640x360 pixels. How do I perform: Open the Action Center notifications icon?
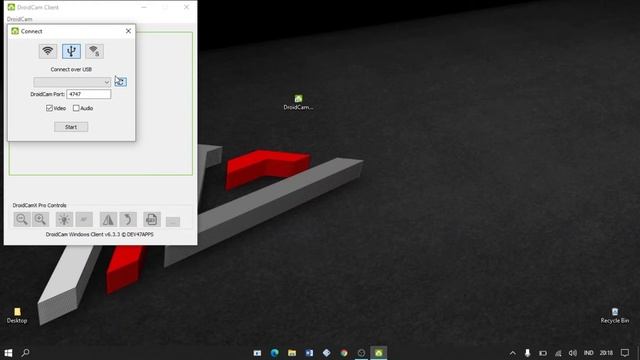coord(625,353)
